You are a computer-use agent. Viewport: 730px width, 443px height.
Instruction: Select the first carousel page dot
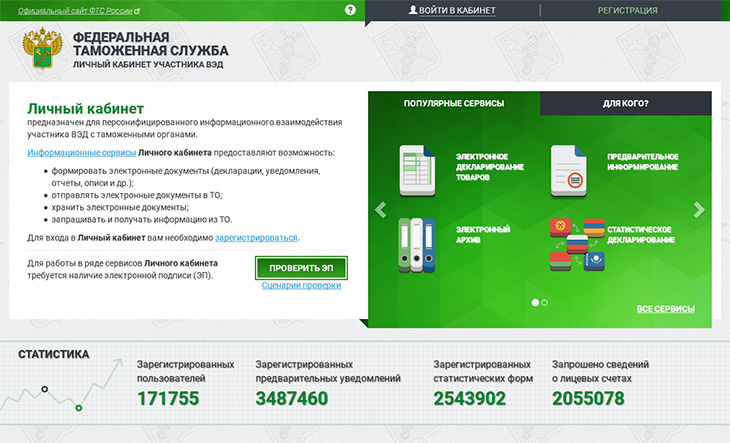coord(535,302)
